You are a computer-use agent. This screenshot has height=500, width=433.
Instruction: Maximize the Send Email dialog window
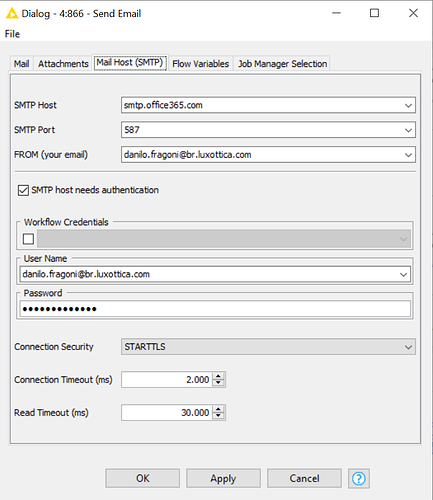click(x=374, y=13)
